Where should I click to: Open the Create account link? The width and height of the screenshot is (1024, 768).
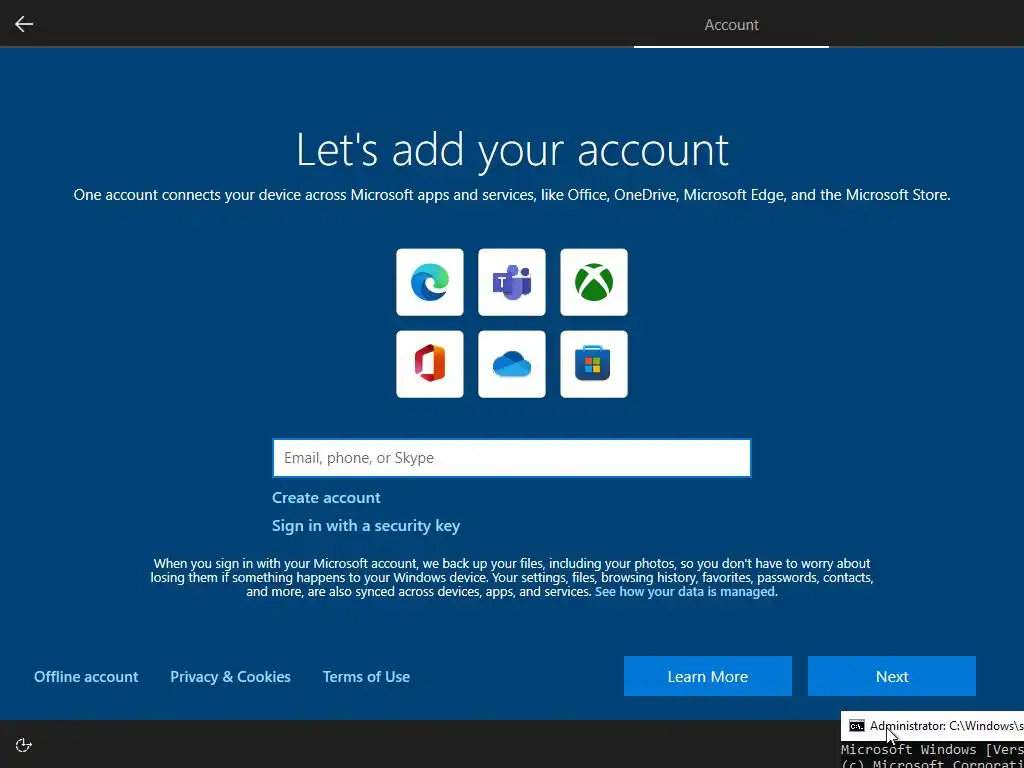(326, 498)
